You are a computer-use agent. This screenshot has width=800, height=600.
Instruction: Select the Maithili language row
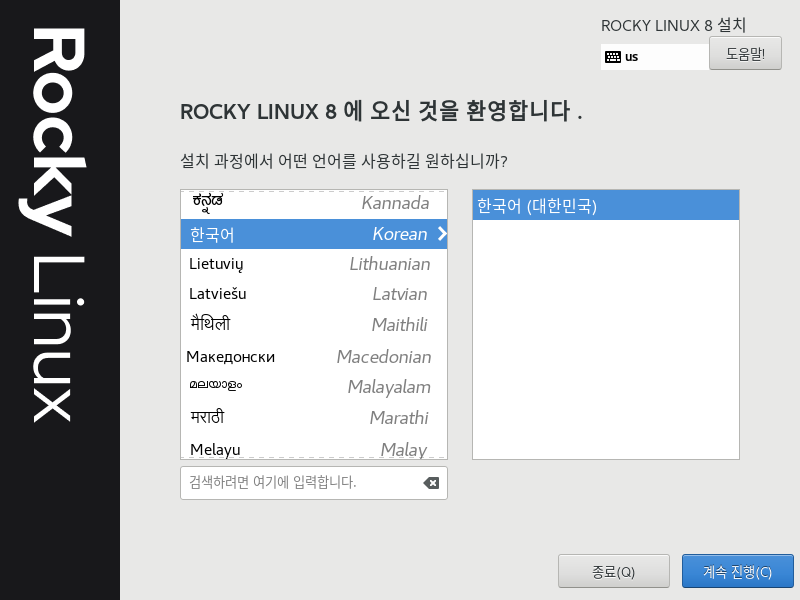point(314,324)
